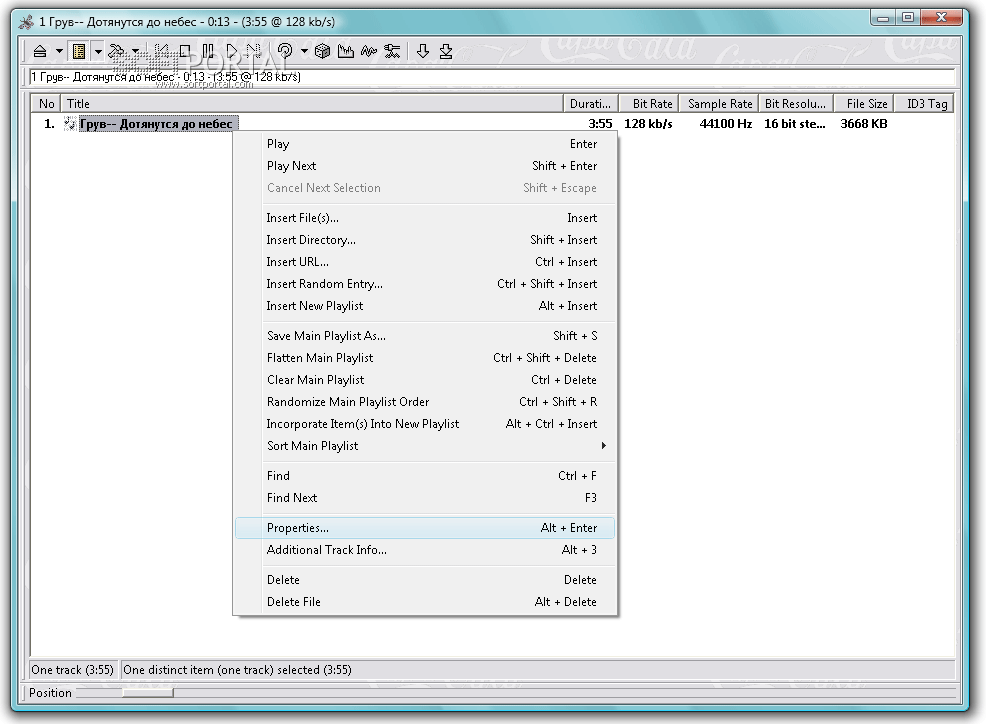Click the previous track playback button

162,51
